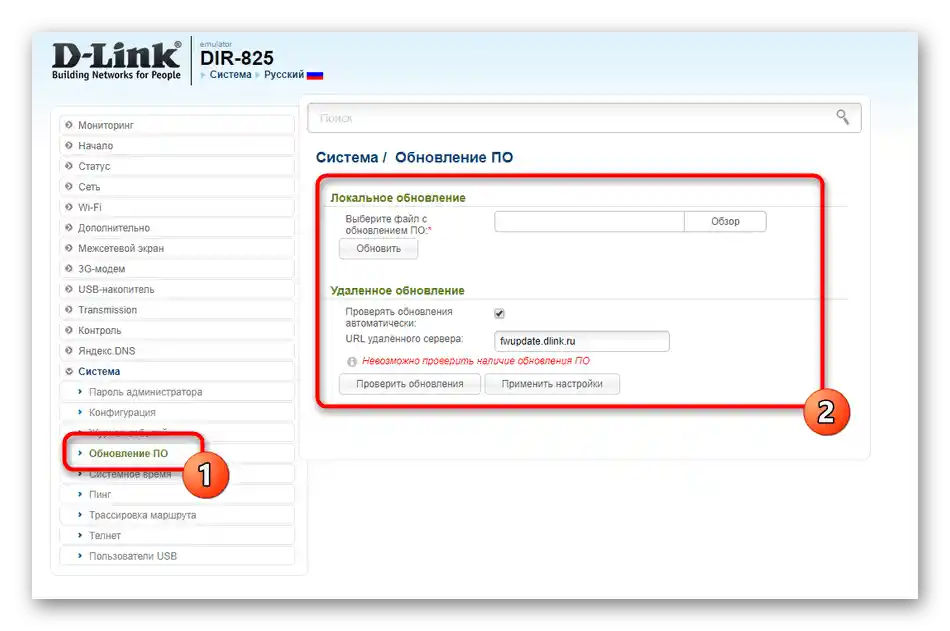Expand the Начало menu section

coord(177,145)
